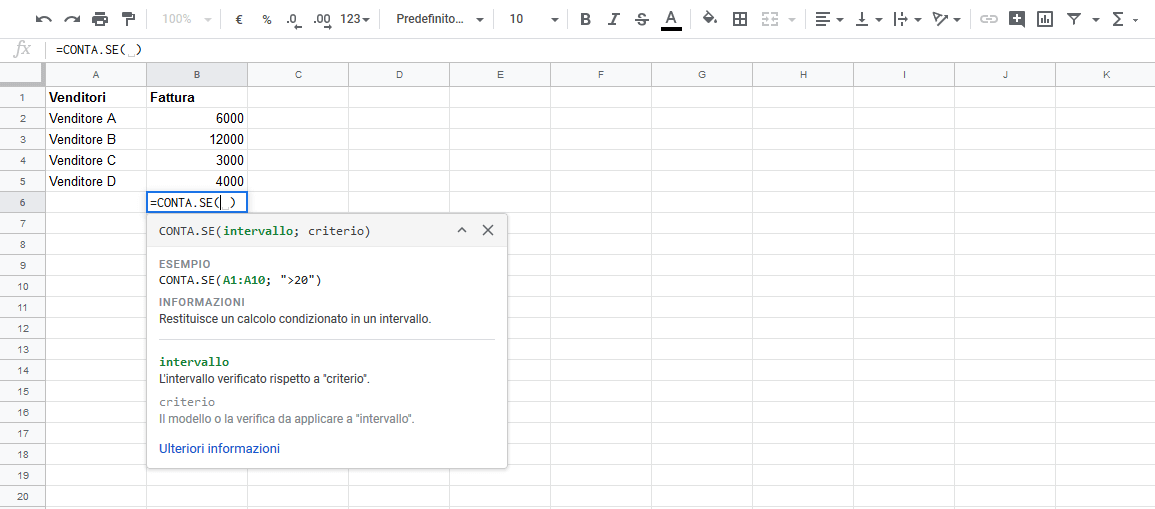
Task: Click the Merge cells icon
Action: tap(770, 19)
